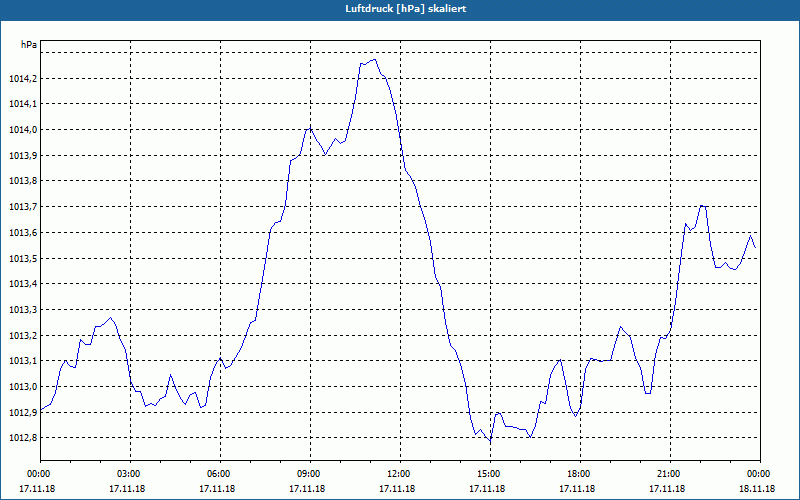Select the 1014,1 y-axis label
The image size is (800, 500).
23,104
